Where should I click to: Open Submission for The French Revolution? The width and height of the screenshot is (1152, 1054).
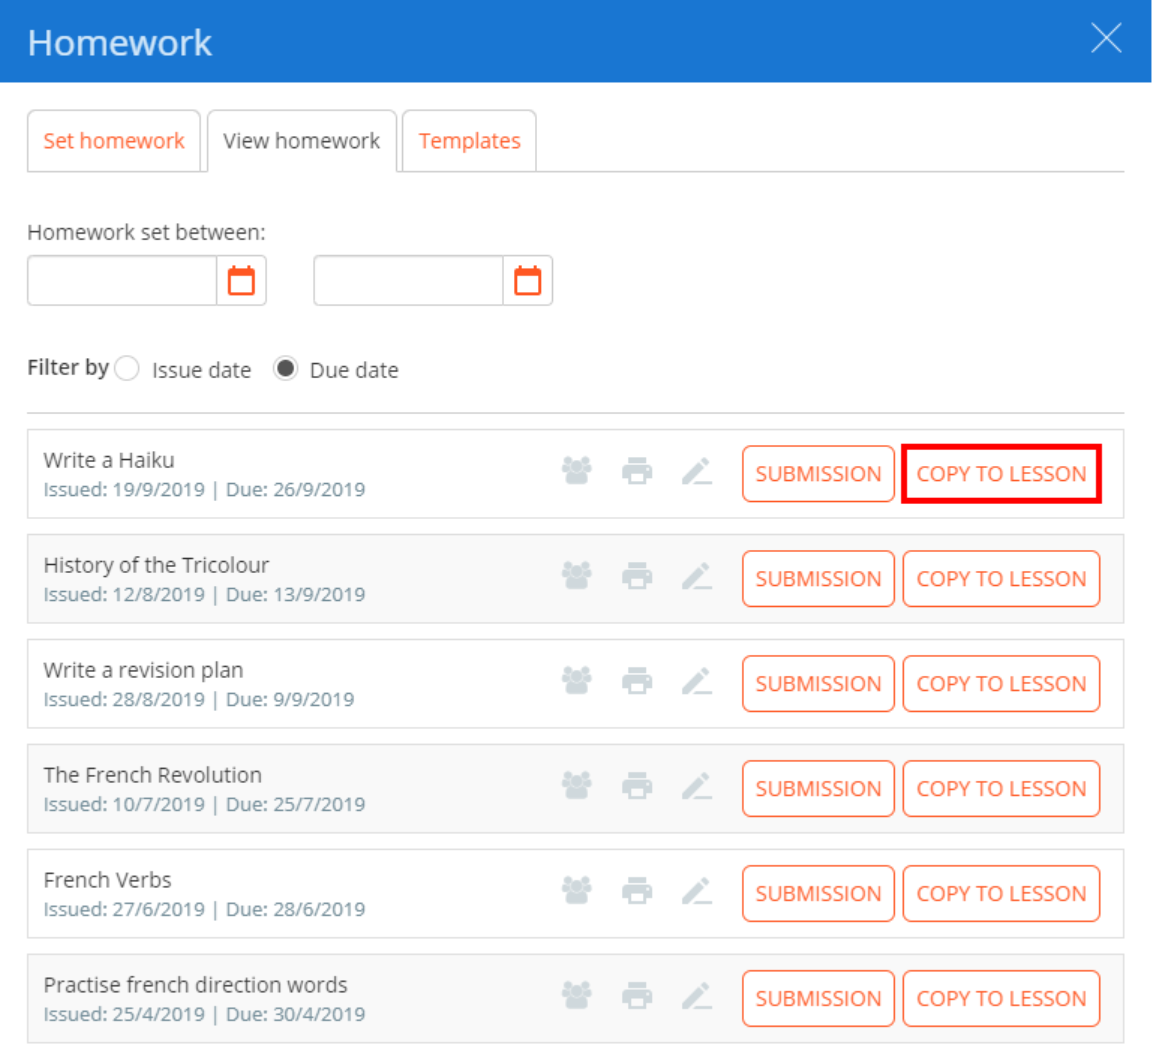818,789
